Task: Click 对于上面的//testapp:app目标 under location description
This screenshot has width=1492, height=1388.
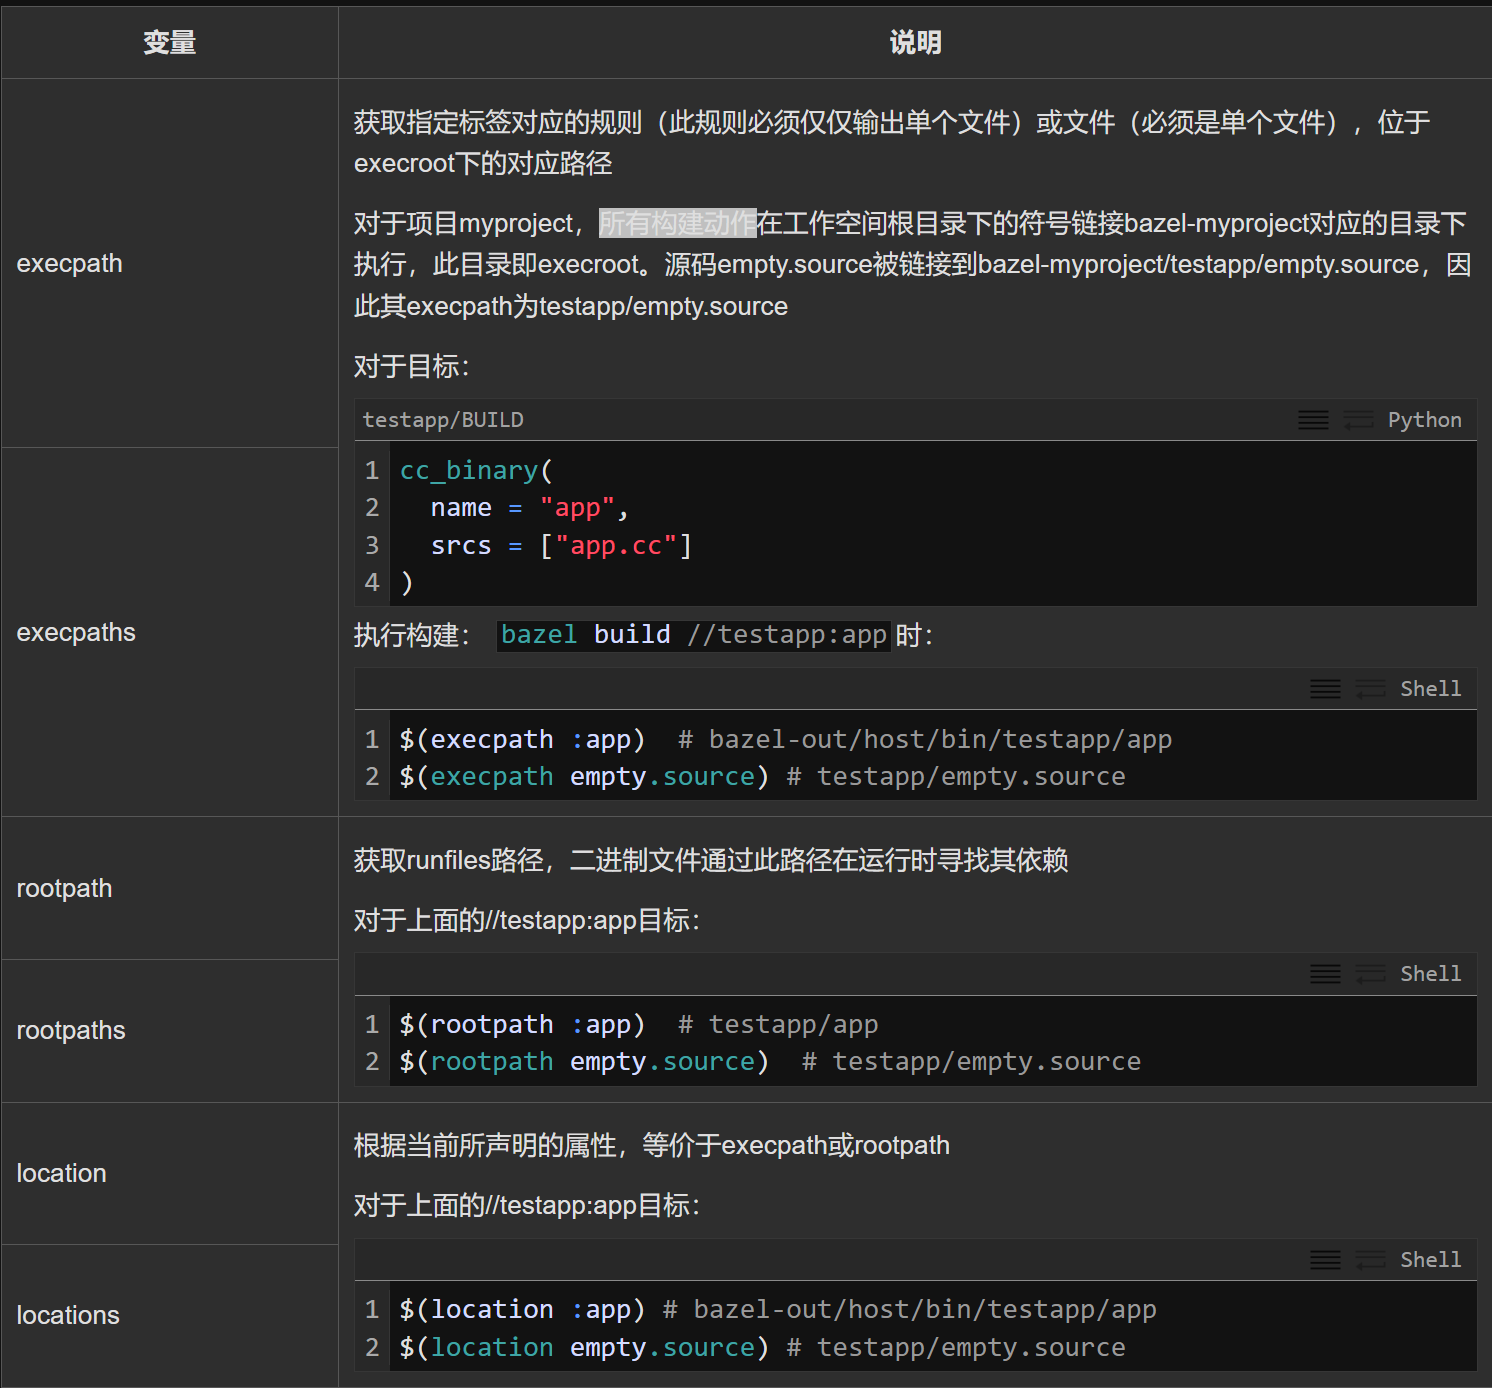Action: pos(527,1205)
